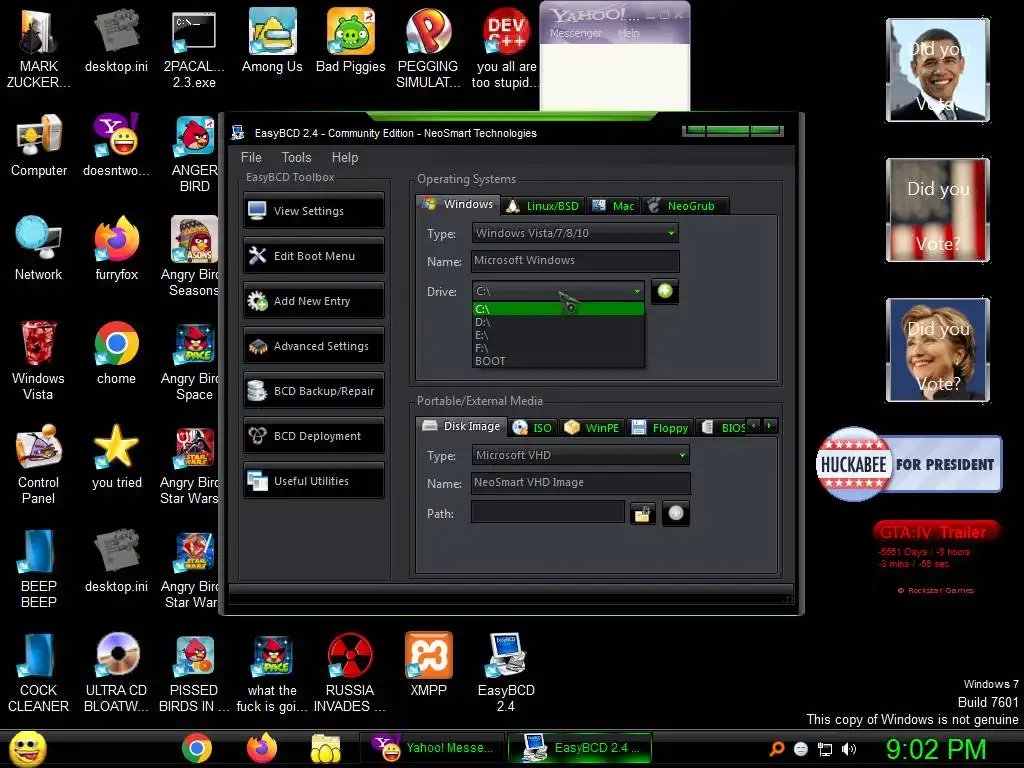
Task: Open BCD Deployment section
Action: pos(313,436)
